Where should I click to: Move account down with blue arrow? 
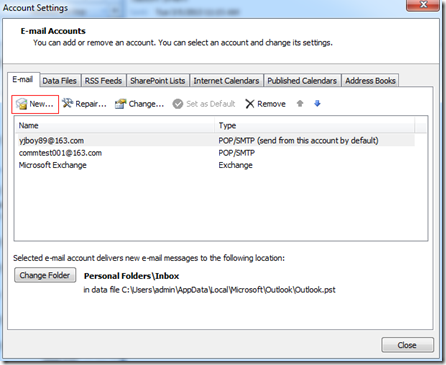[317, 104]
